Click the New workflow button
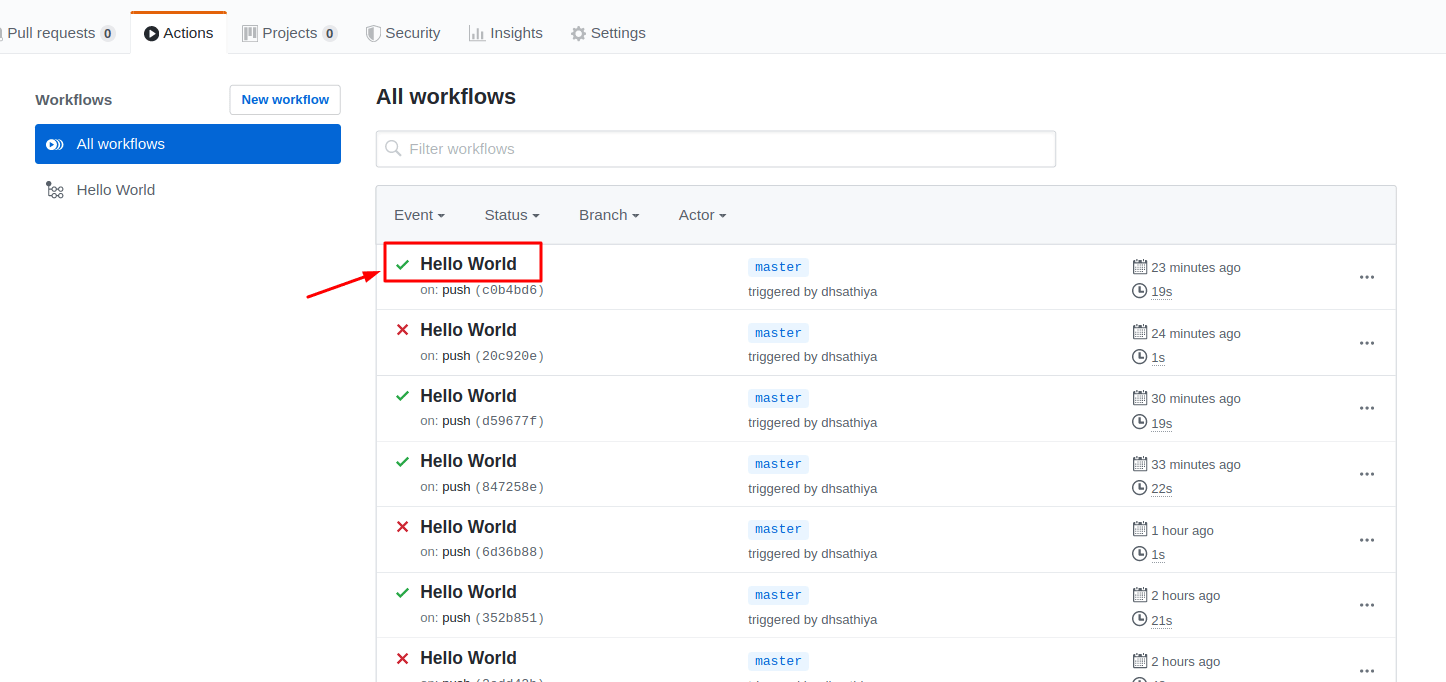The width and height of the screenshot is (1446, 682). tap(285, 100)
